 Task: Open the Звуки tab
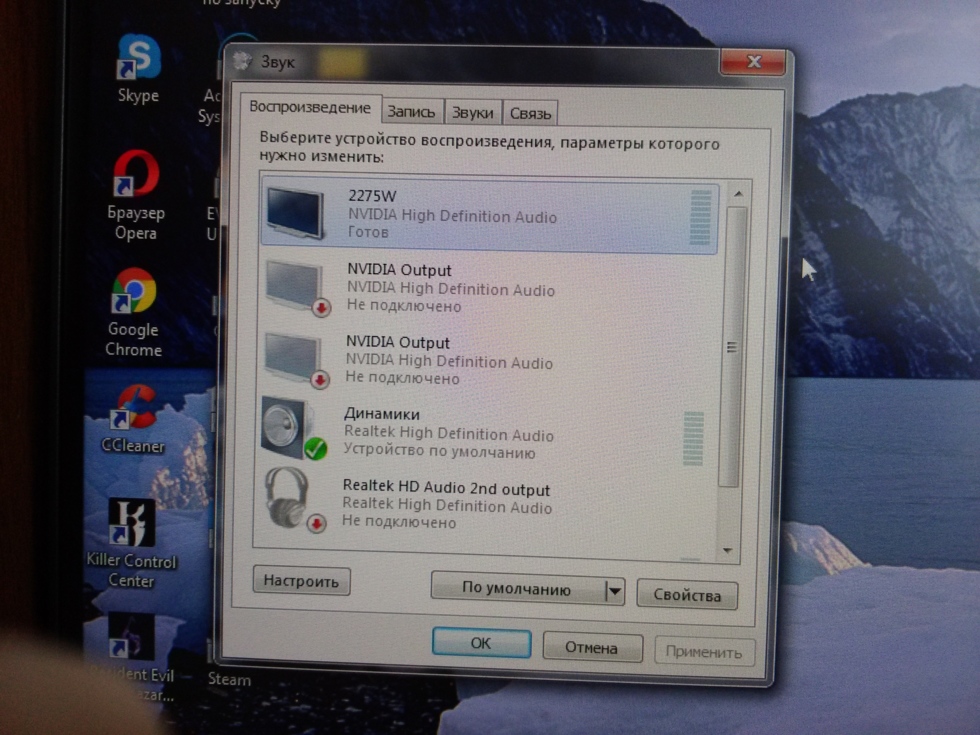coord(472,114)
